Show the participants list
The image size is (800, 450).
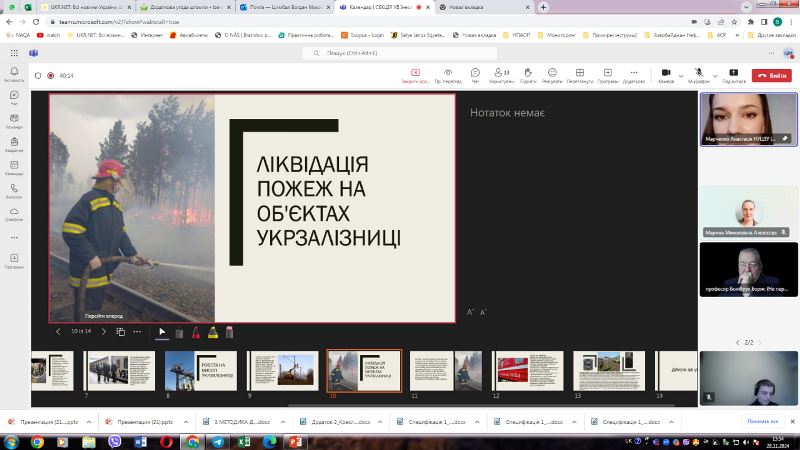502,76
